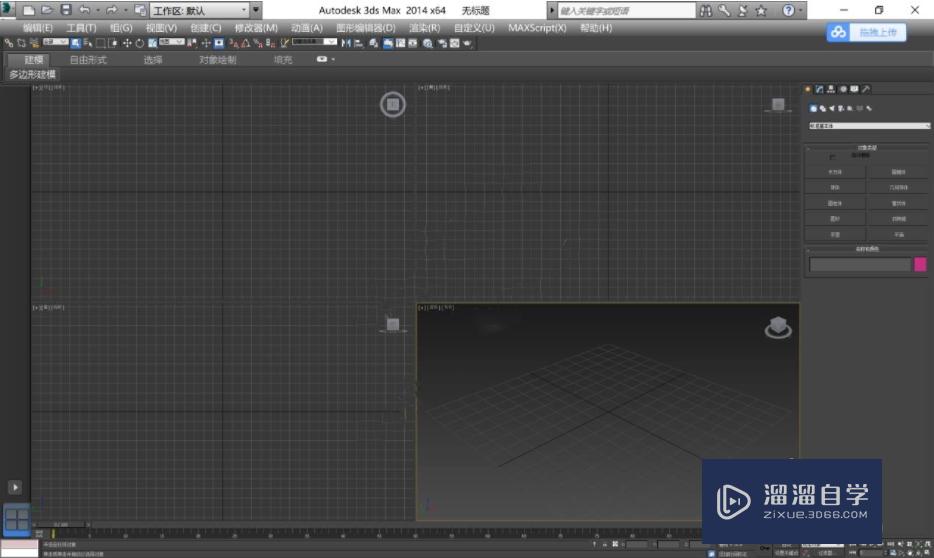Viewport: 934px width, 558px height.
Task: Open the MAXScript(X) menu
Action: [x=537, y=28]
